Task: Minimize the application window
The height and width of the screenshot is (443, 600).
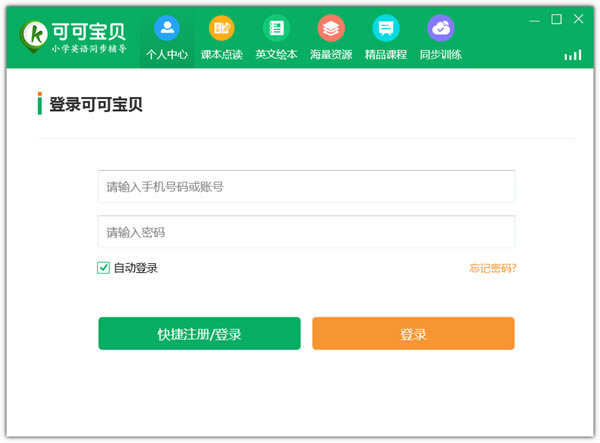Action: (535, 21)
